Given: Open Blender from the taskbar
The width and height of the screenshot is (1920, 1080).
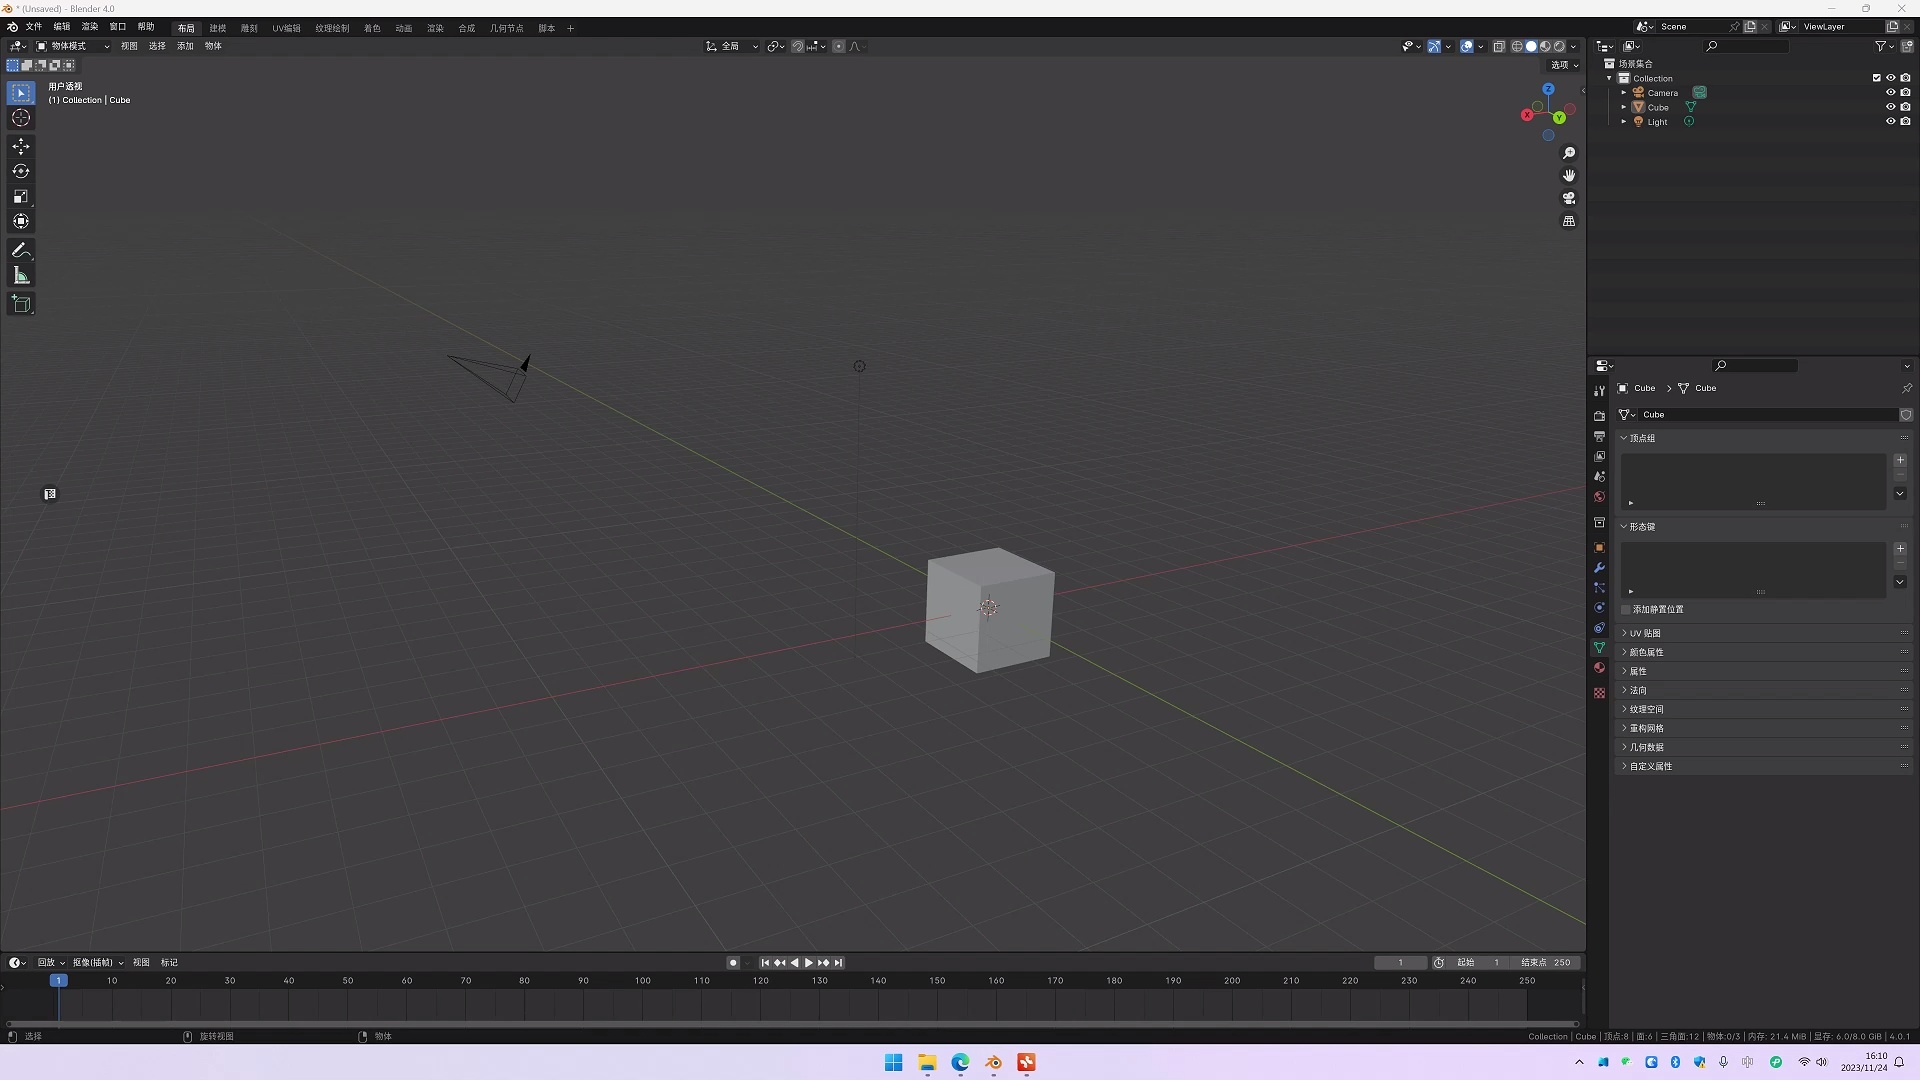Looking at the screenshot, I should [x=993, y=1063].
